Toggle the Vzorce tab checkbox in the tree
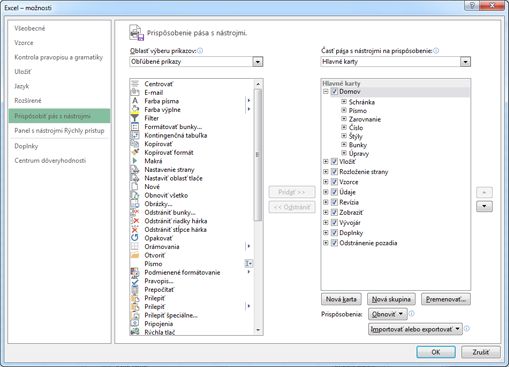The height and width of the screenshot is (367, 509). [334, 182]
